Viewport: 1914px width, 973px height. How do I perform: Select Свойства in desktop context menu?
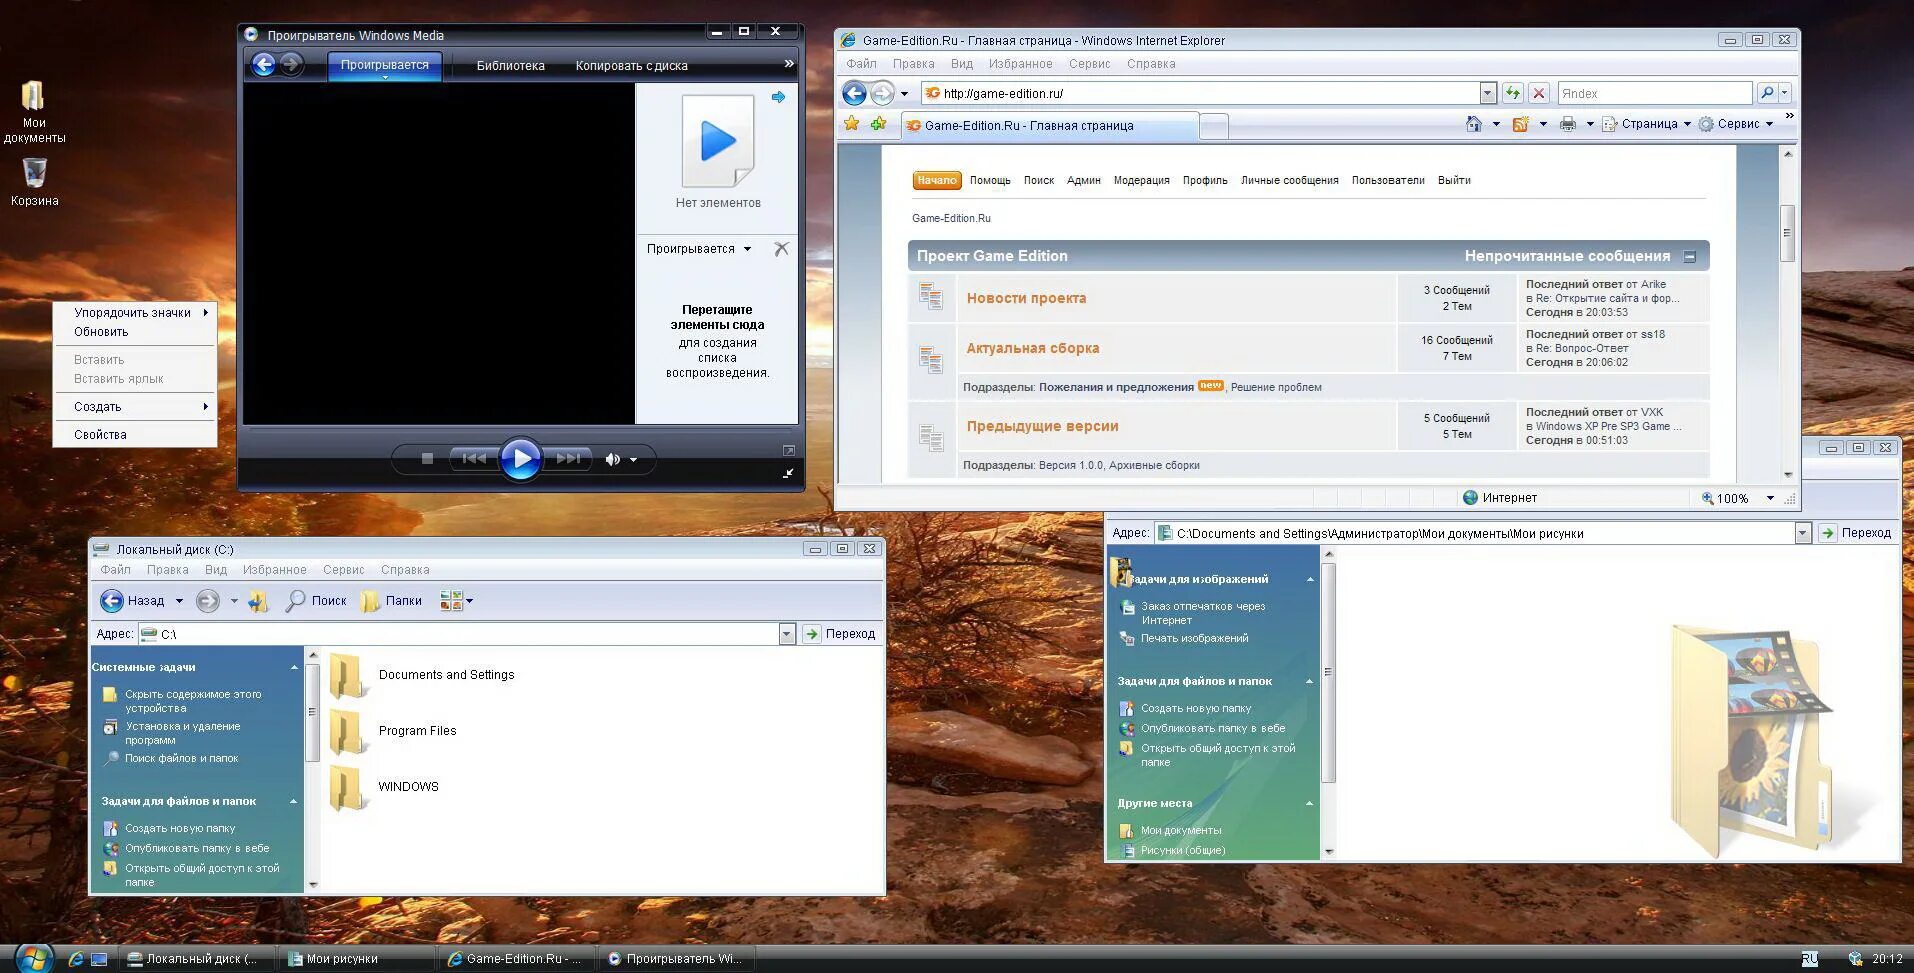coord(135,435)
